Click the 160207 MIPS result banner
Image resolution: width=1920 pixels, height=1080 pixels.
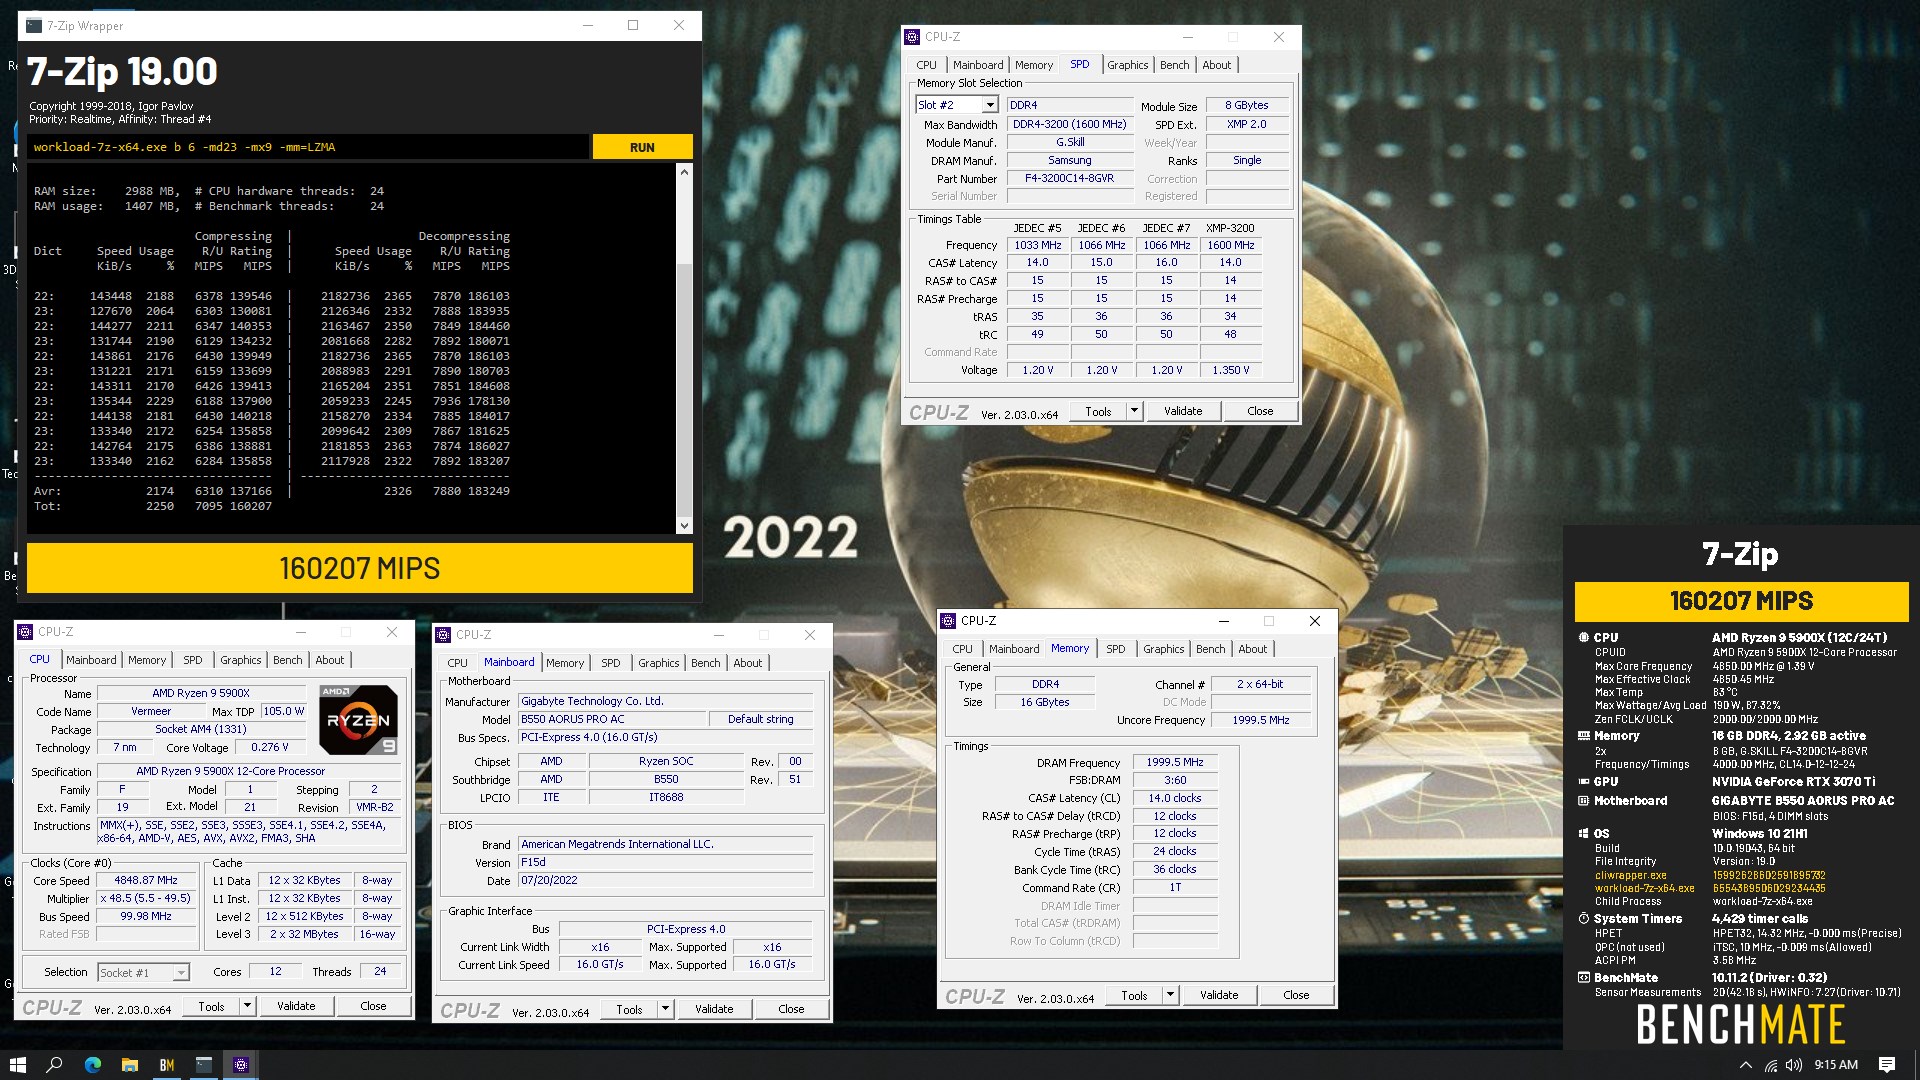click(x=359, y=568)
